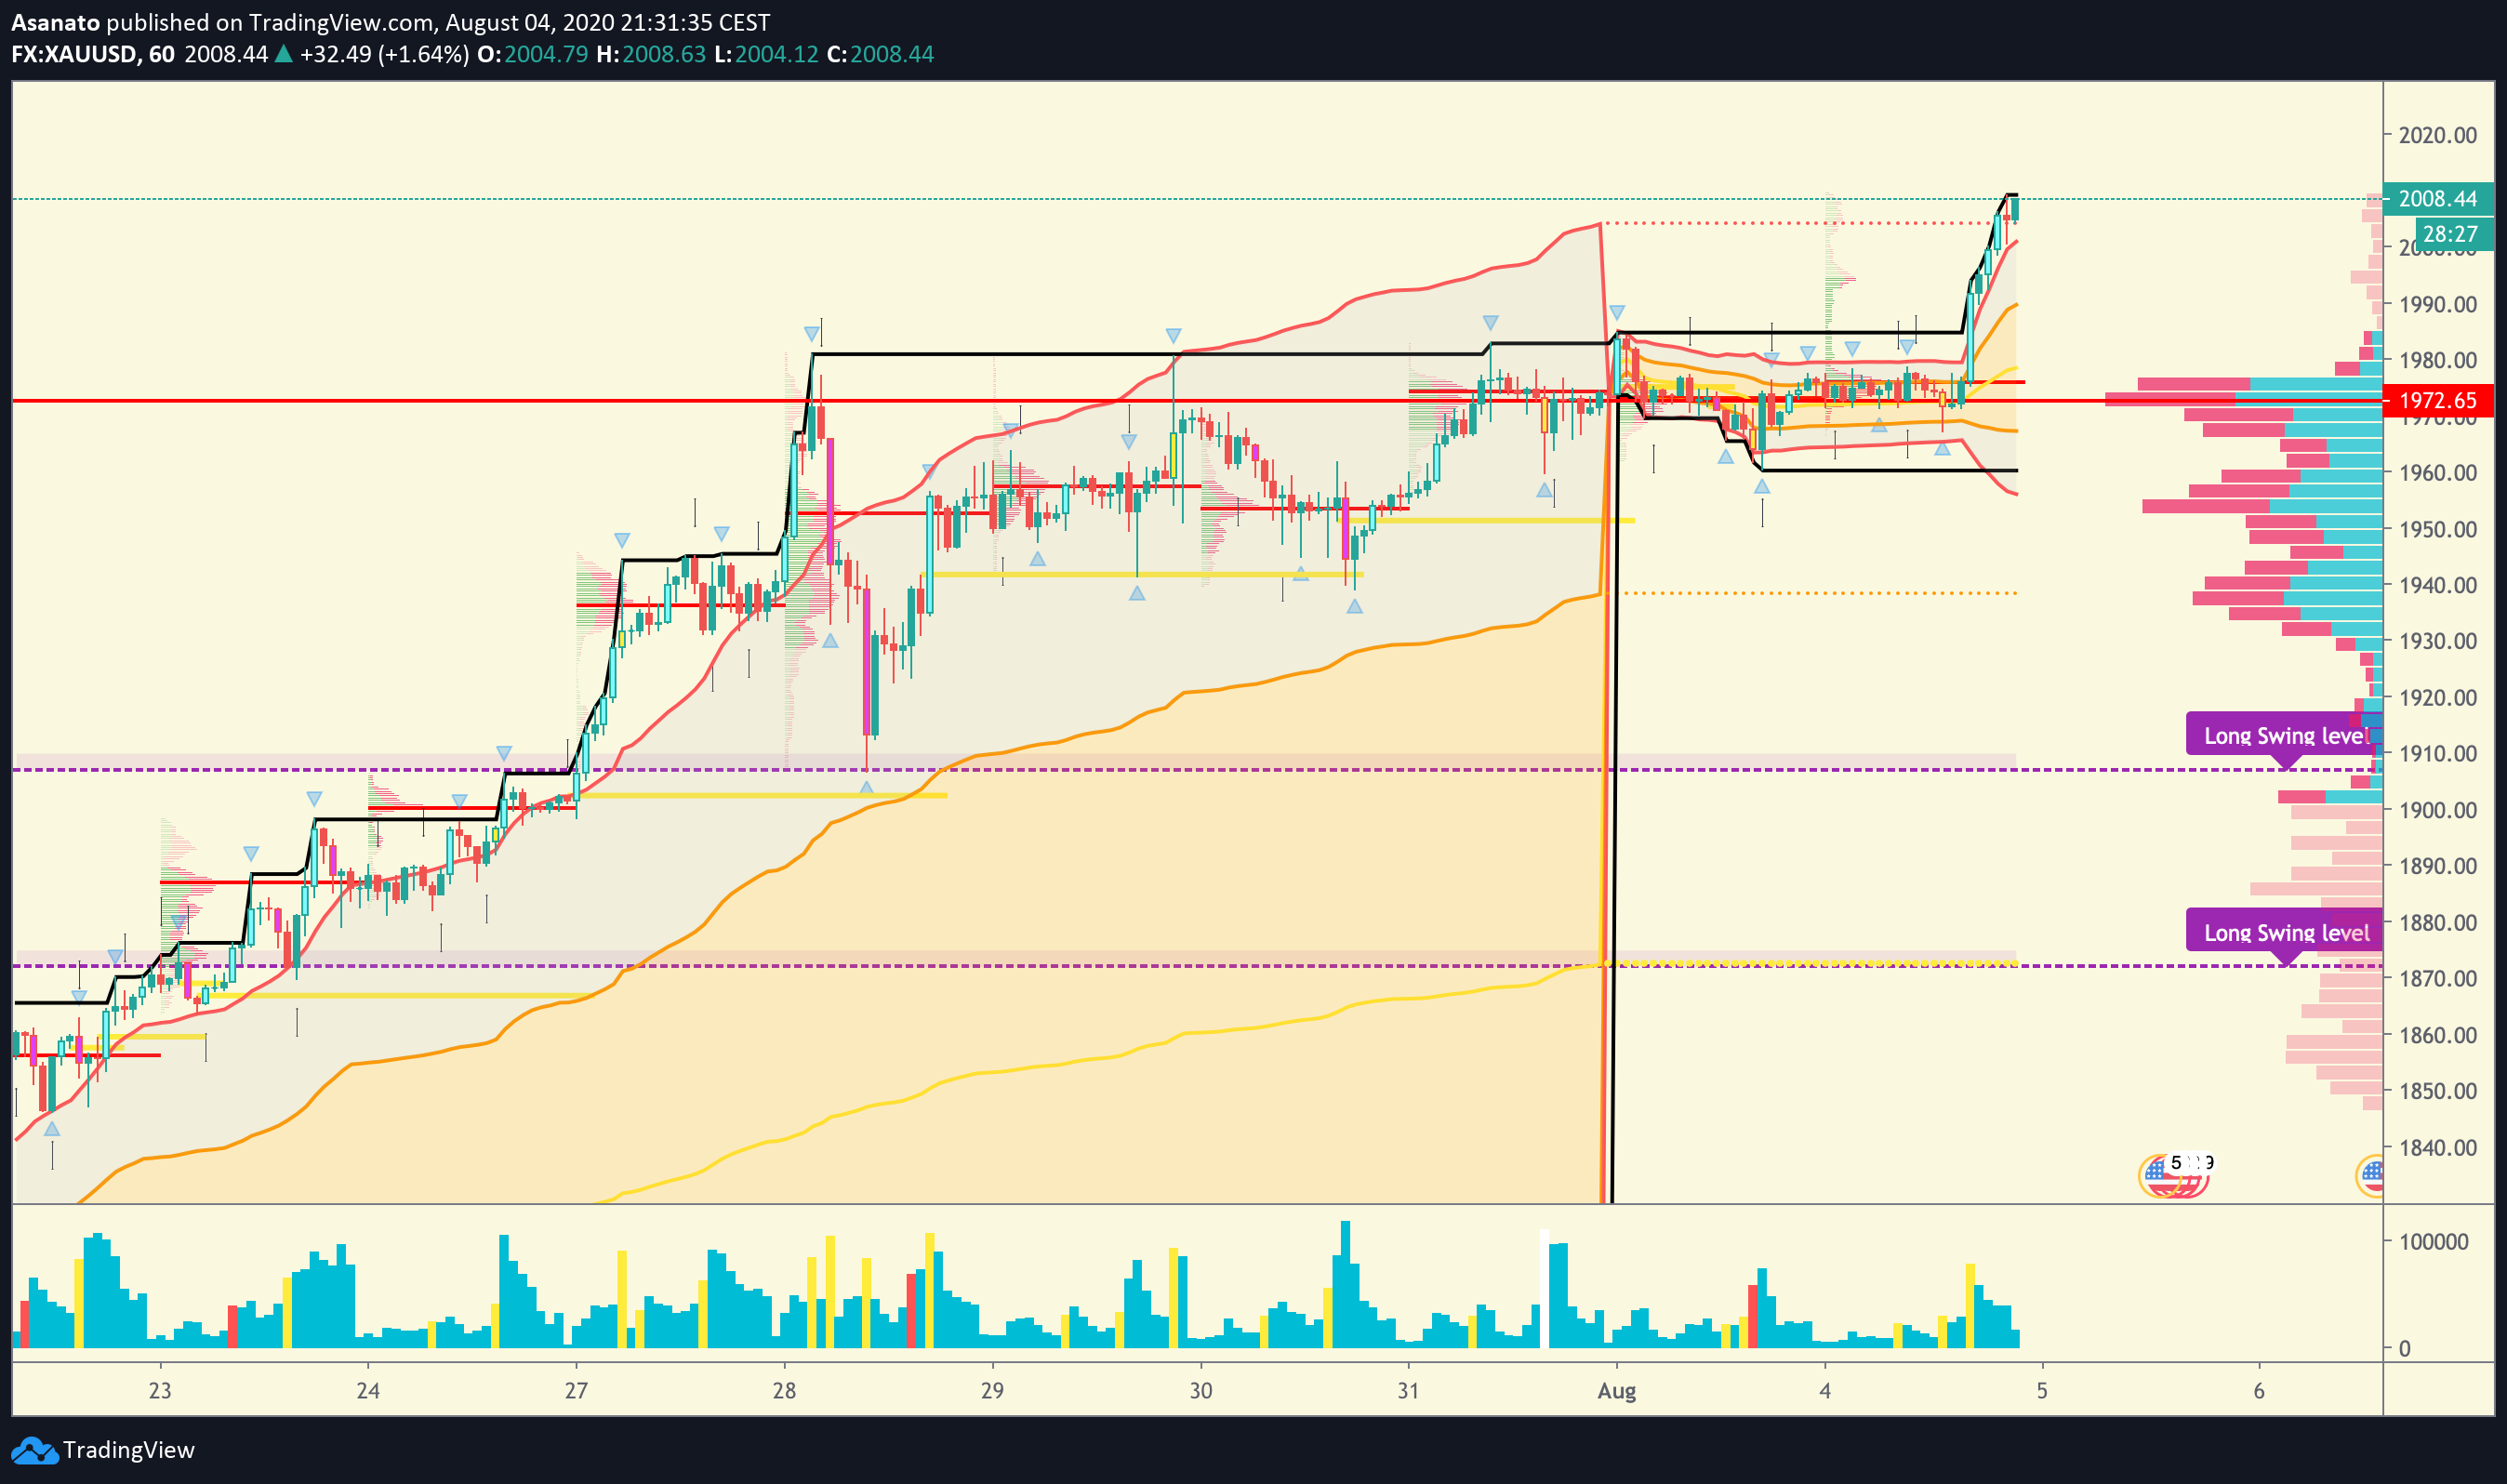Click the 1880.00 price scale label
This screenshot has width=2507, height=1484.
click(2438, 922)
